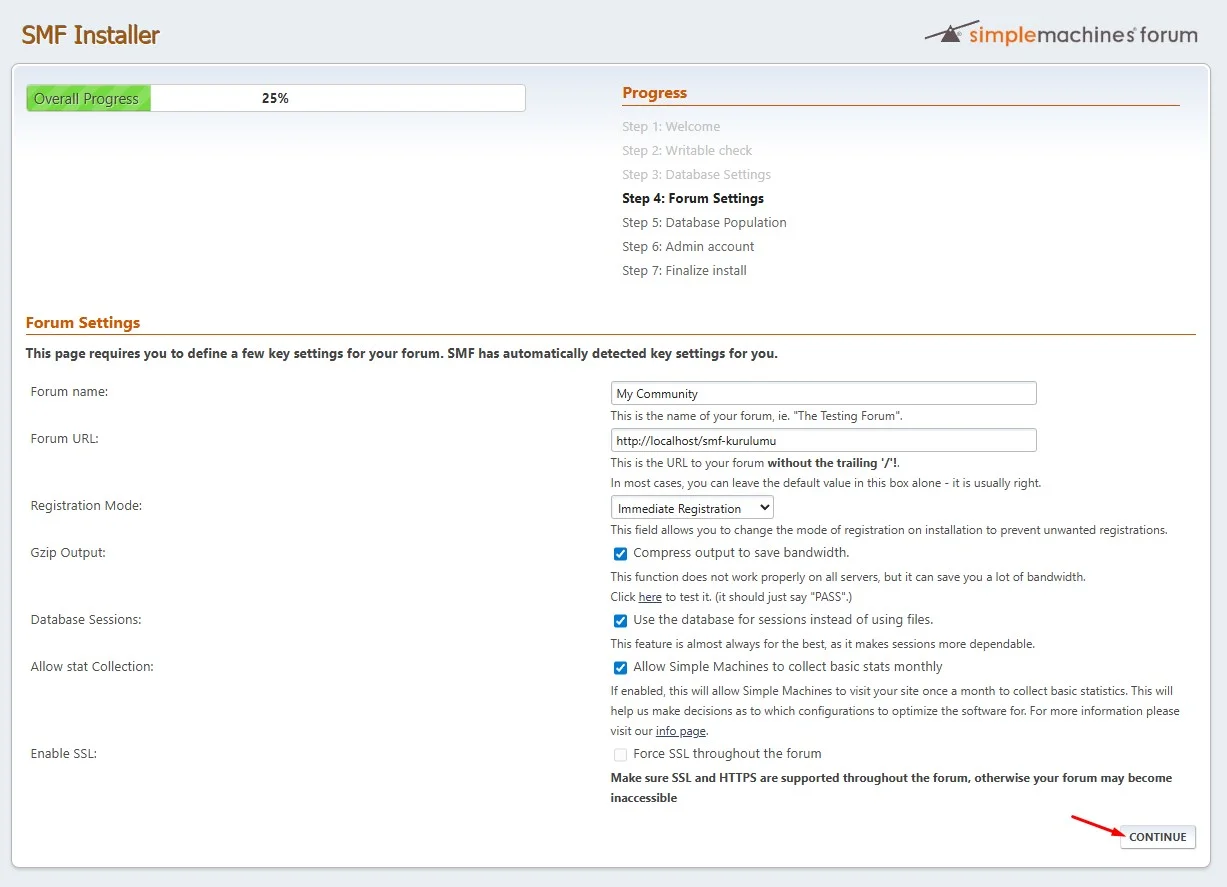Click the Overall Progress bar
The image size is (1227, 887).
pos(275,98)
